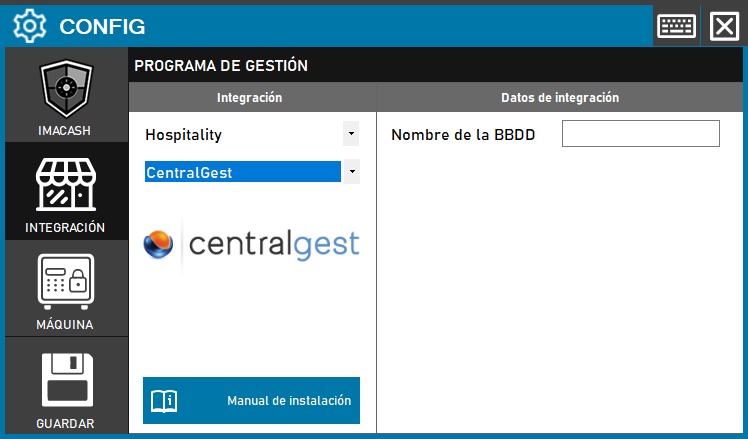Expand the Hospitality dropdown arrow
This screenshot has width=748, height=439.
[x=350, y=133]
